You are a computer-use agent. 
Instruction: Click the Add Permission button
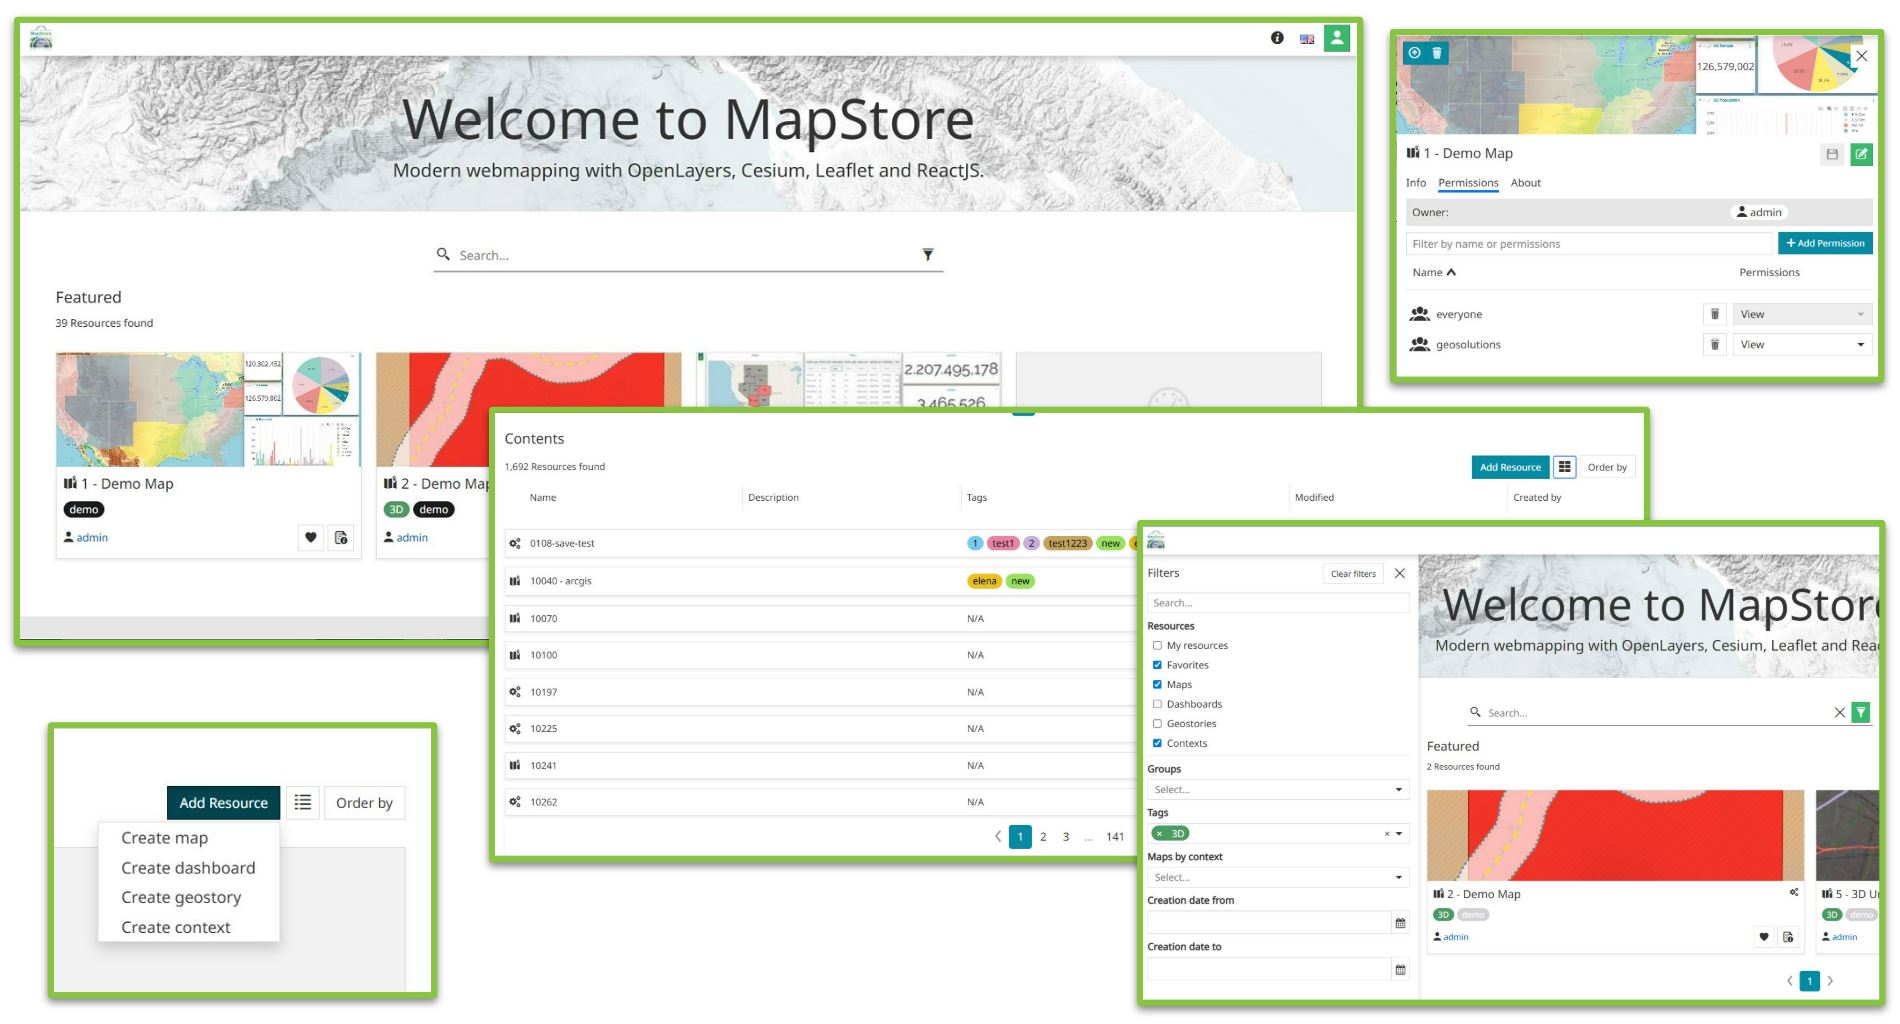coord(1824,243)
